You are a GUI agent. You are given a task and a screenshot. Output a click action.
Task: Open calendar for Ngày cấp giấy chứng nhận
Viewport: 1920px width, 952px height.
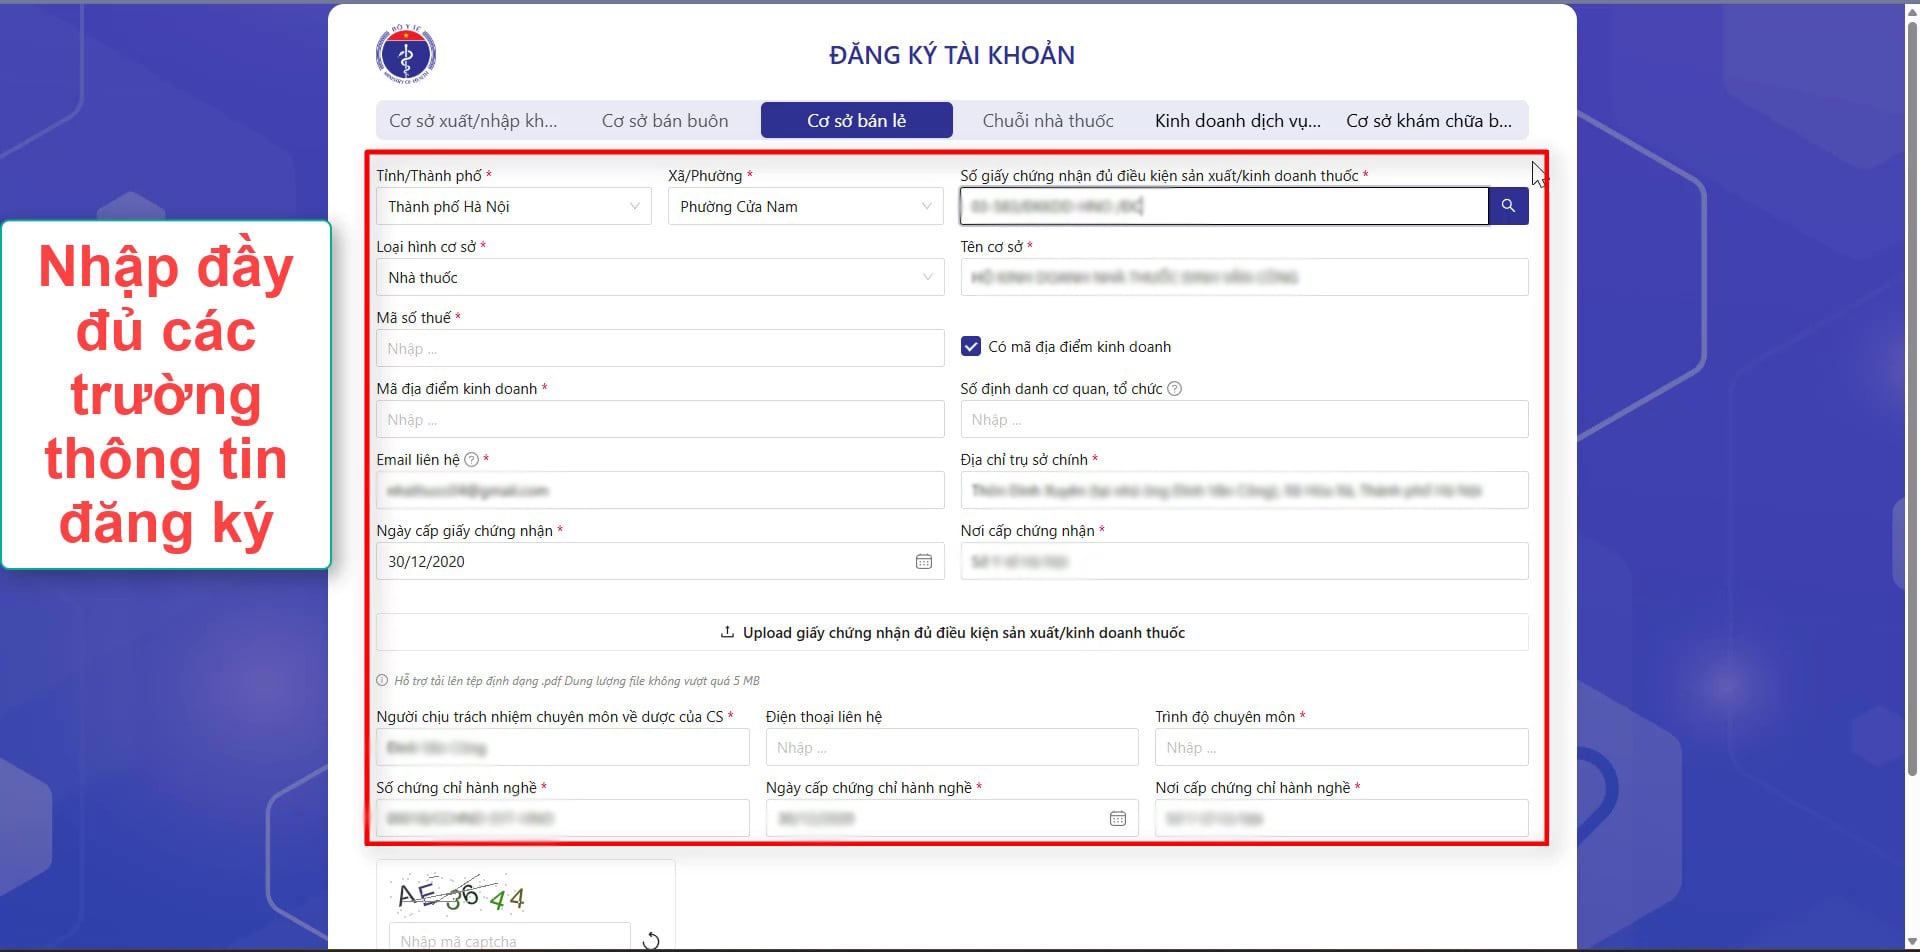923,562
